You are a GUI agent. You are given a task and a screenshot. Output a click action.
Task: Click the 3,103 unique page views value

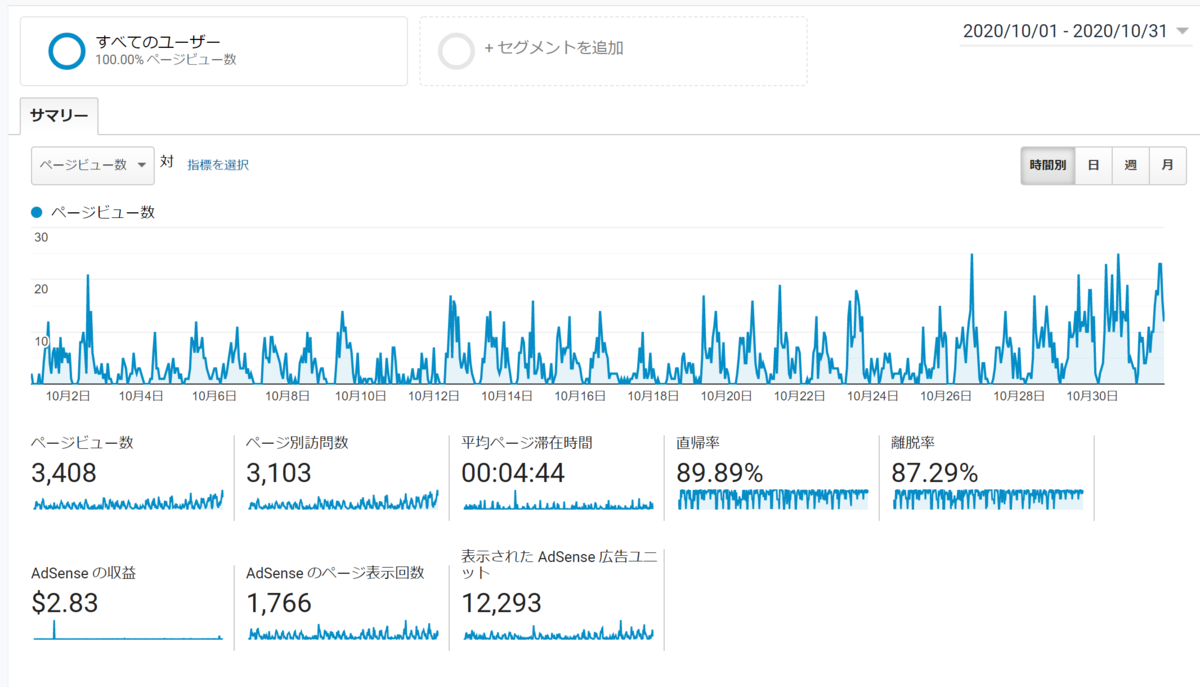[x=279, y=473]
